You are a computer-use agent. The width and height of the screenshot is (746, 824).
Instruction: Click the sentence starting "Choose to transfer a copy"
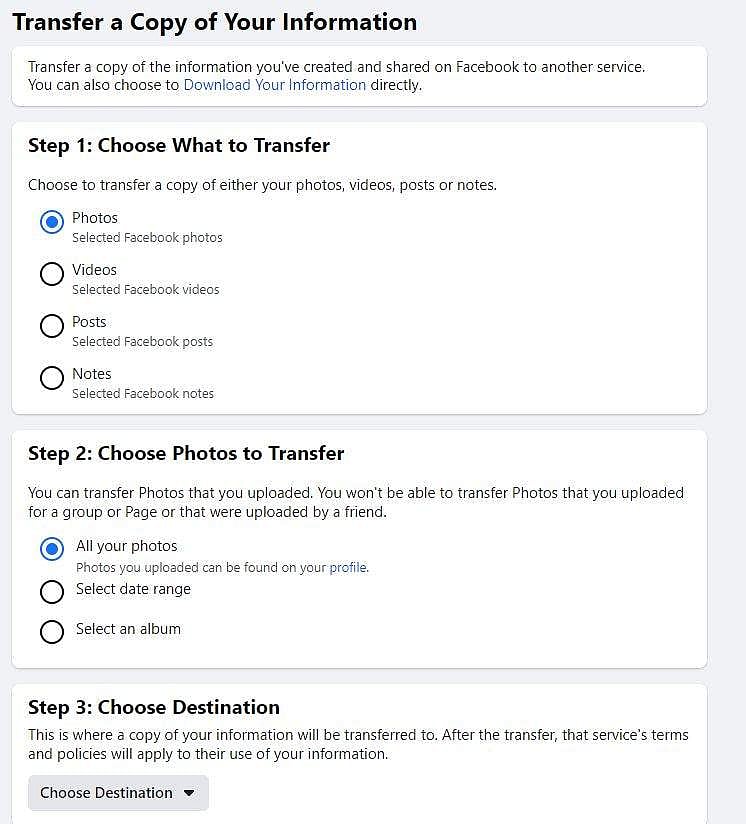tap(262, 185)
